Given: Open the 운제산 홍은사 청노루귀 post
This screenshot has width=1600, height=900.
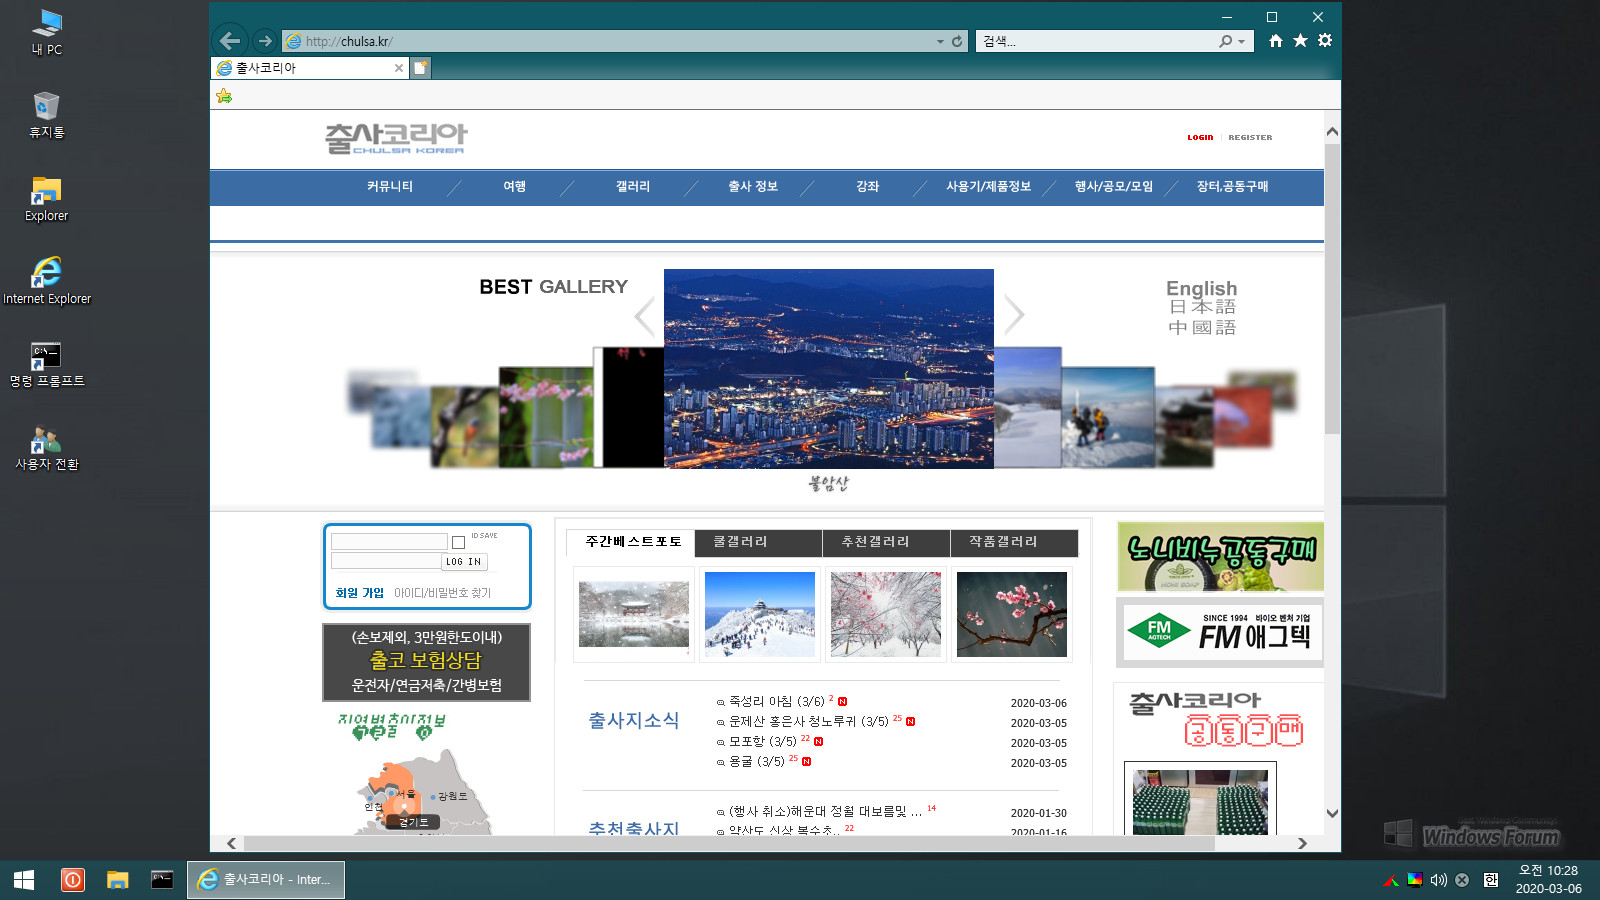Looking at the screenshot, I should pyautogui.click(x=808, y=722).
